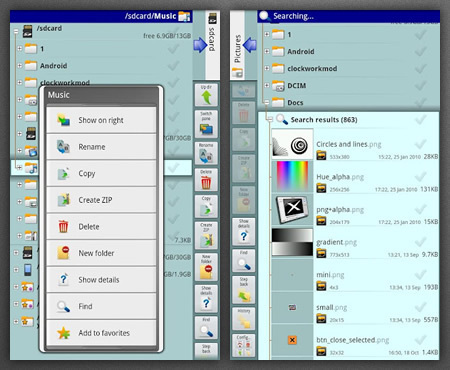Toggle the Search results (863) checkmark
The width and height of the screenshot is (450, 370).
(x=421, y=119)
